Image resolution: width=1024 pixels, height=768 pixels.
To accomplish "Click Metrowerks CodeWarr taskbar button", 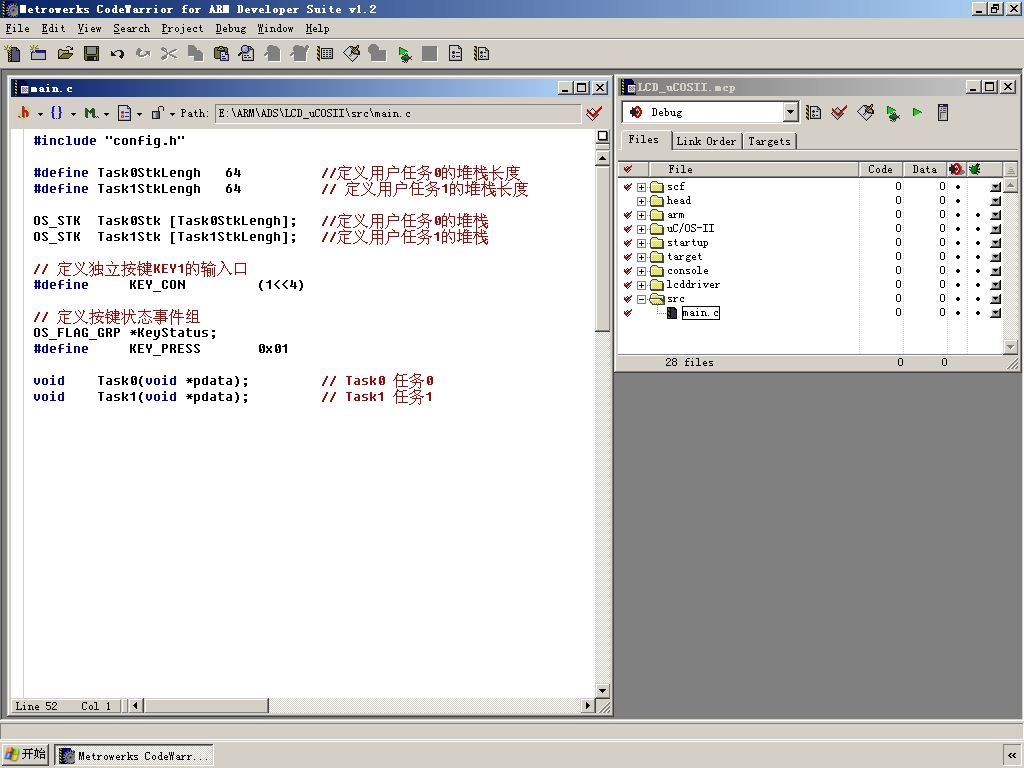I will pos(134,756).
